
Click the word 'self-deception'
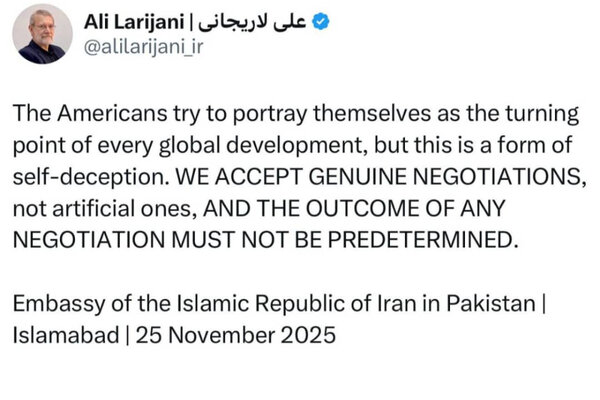pos(89,177)
